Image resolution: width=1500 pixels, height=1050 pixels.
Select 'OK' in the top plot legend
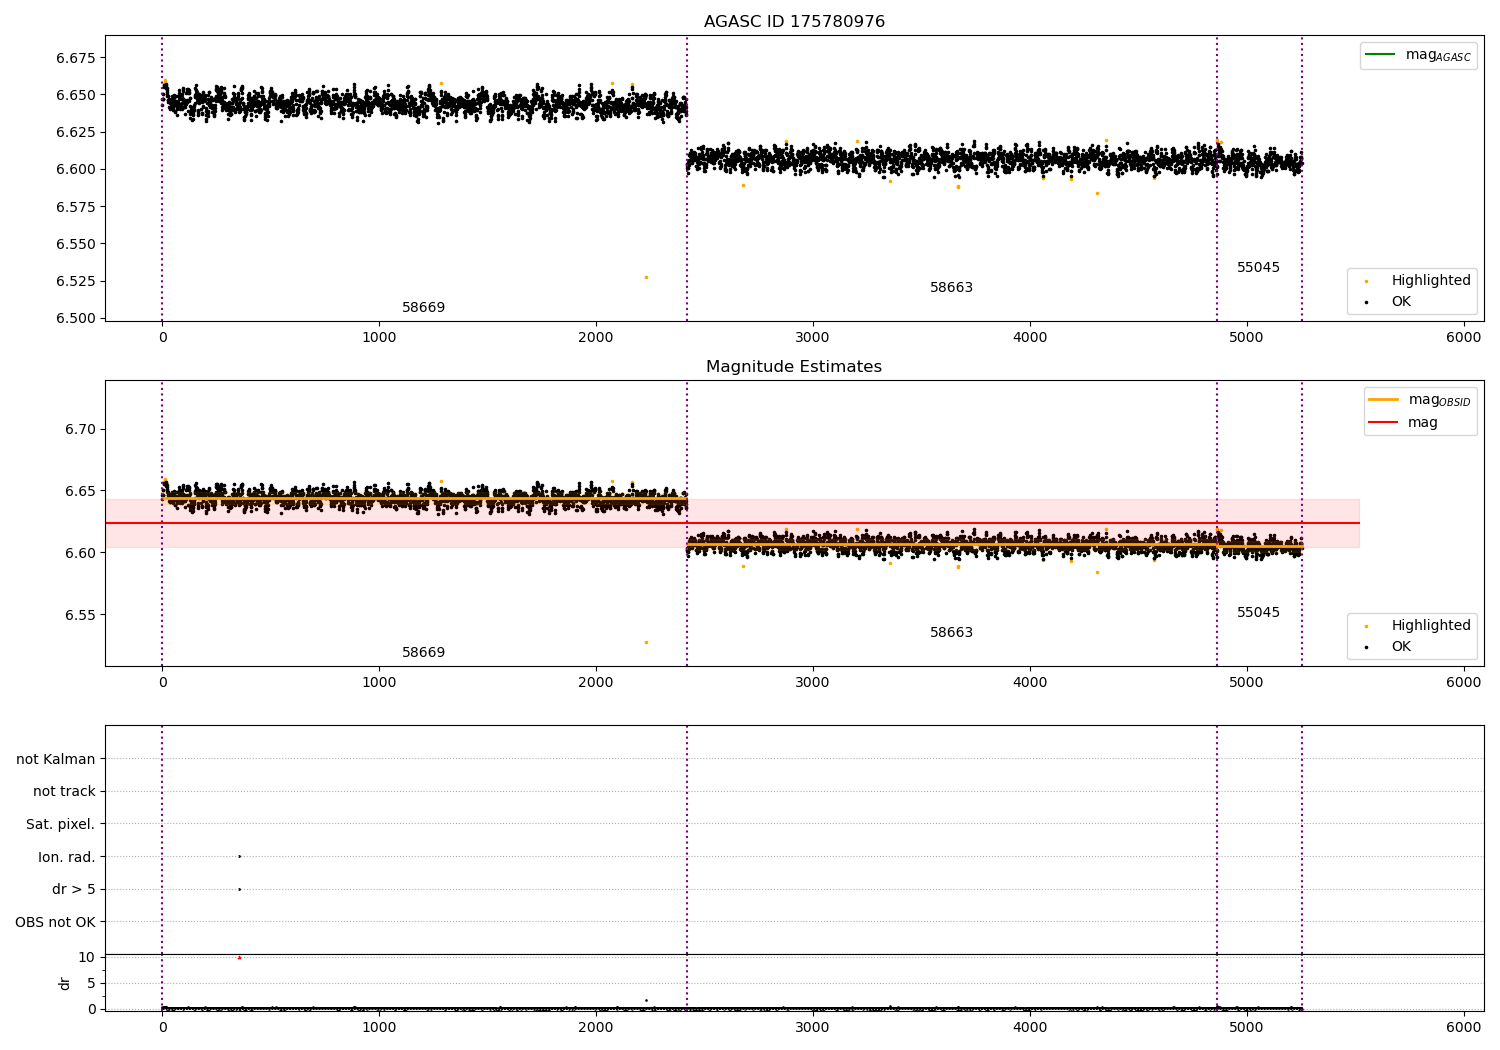coord(1401,301)
